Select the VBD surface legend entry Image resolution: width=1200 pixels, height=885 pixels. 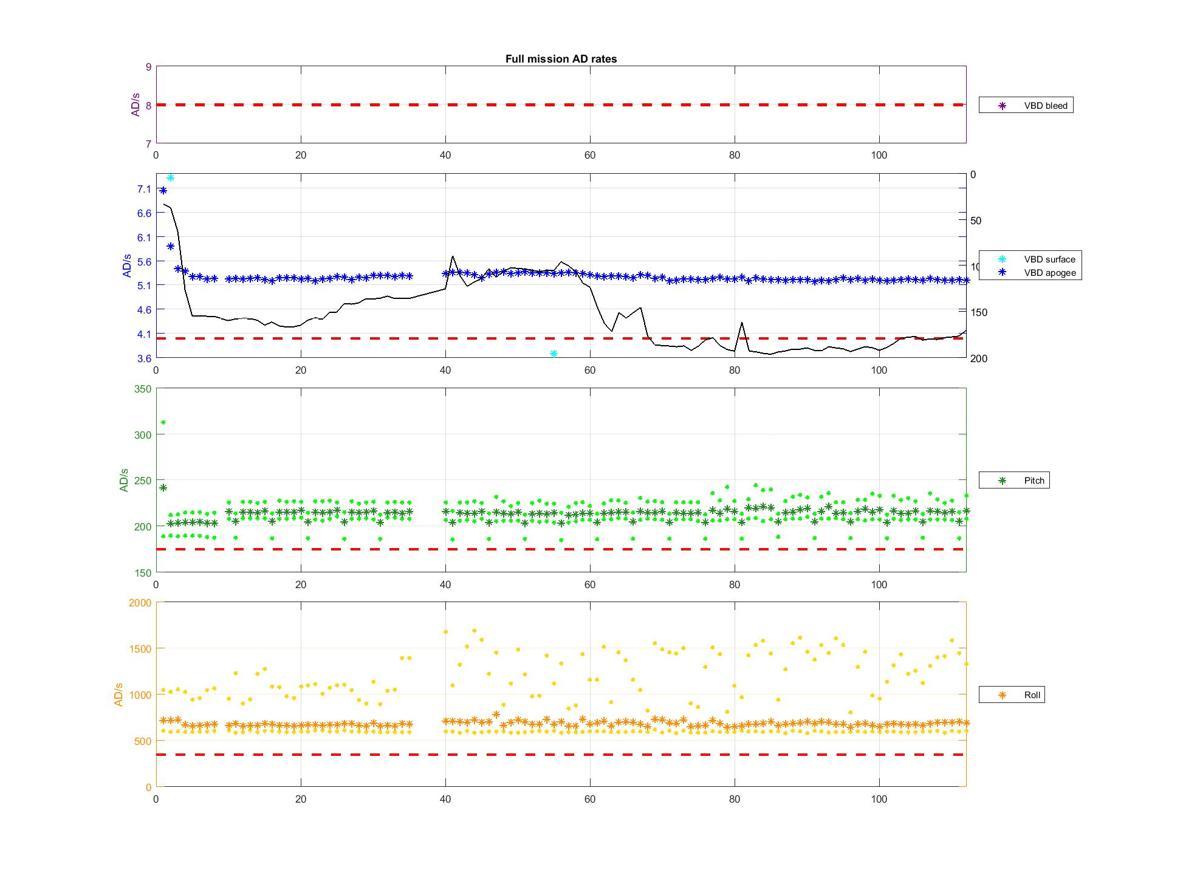(1031, 259)
